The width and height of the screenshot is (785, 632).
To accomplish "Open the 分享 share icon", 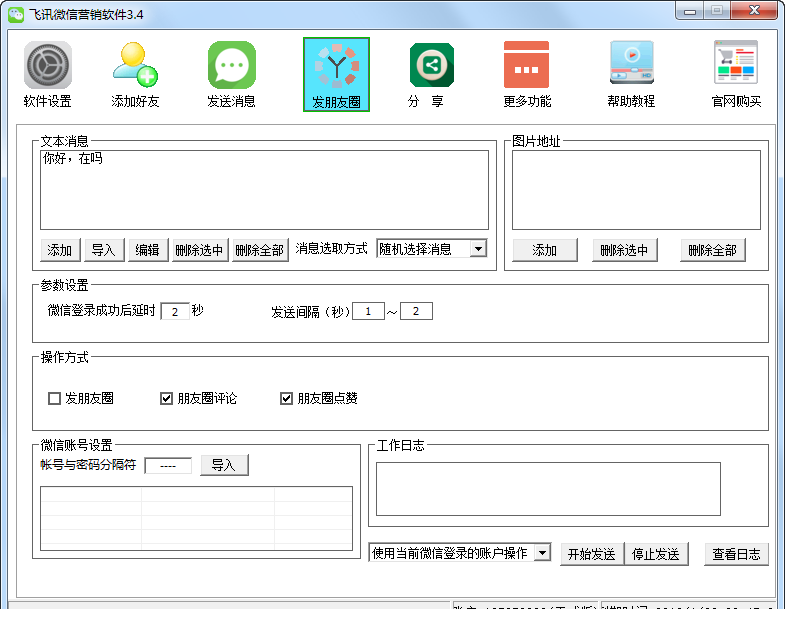I will coord(432,65).
